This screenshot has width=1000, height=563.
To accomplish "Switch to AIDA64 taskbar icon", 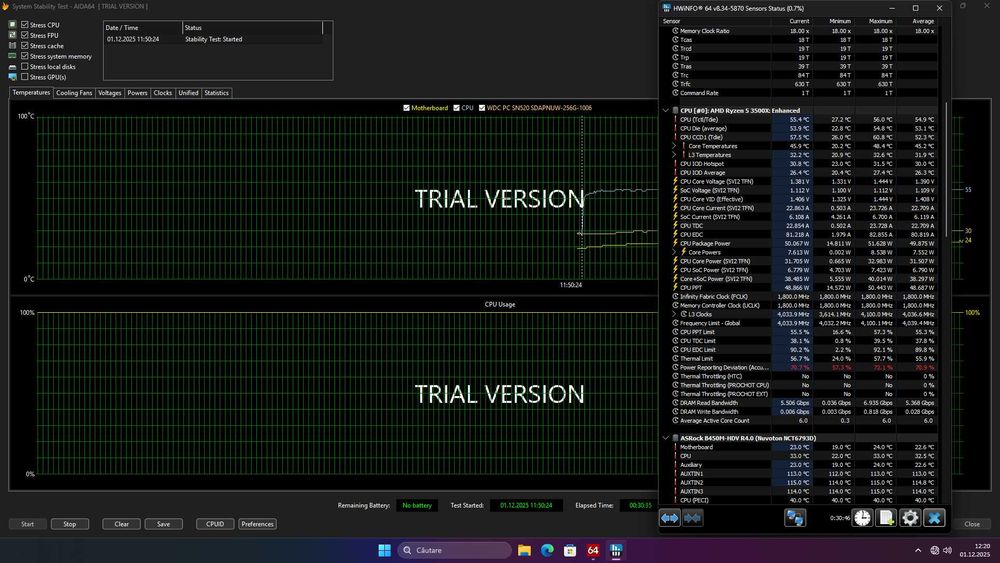I will (x=593, y=550).
